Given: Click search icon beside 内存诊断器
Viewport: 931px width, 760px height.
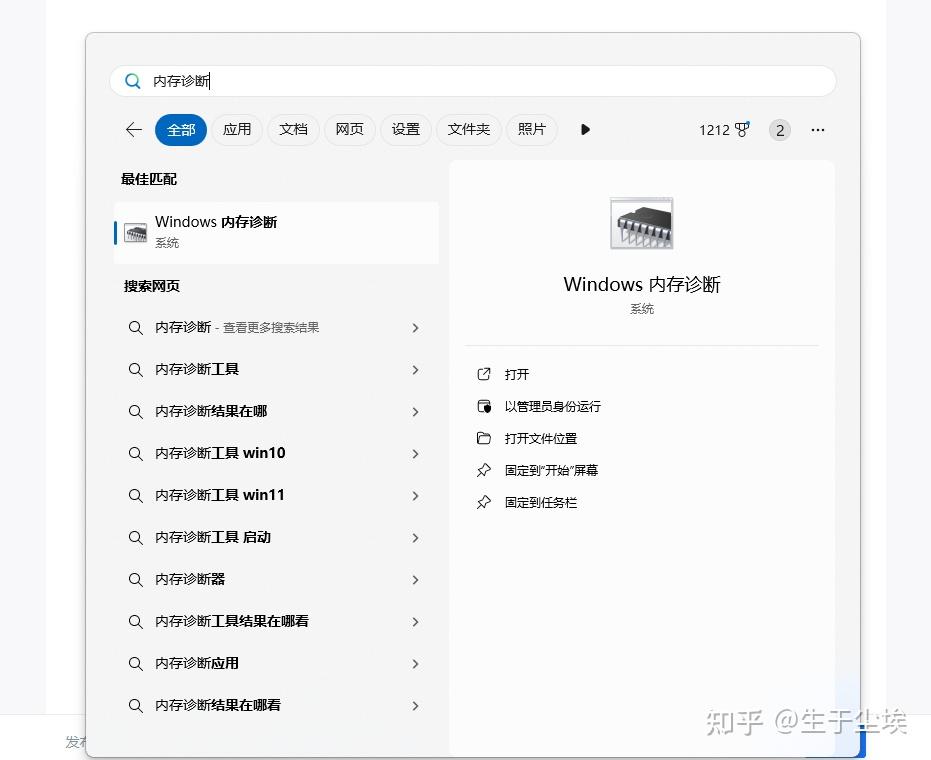Looking at the screenshot, I should pyautogui.click(x=135, y=580).
